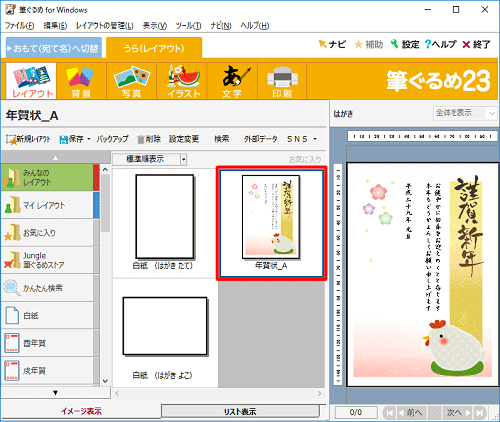Open 設定 settings wrench
Viewport: 500px width, 422px height.
tap(405, 44)
